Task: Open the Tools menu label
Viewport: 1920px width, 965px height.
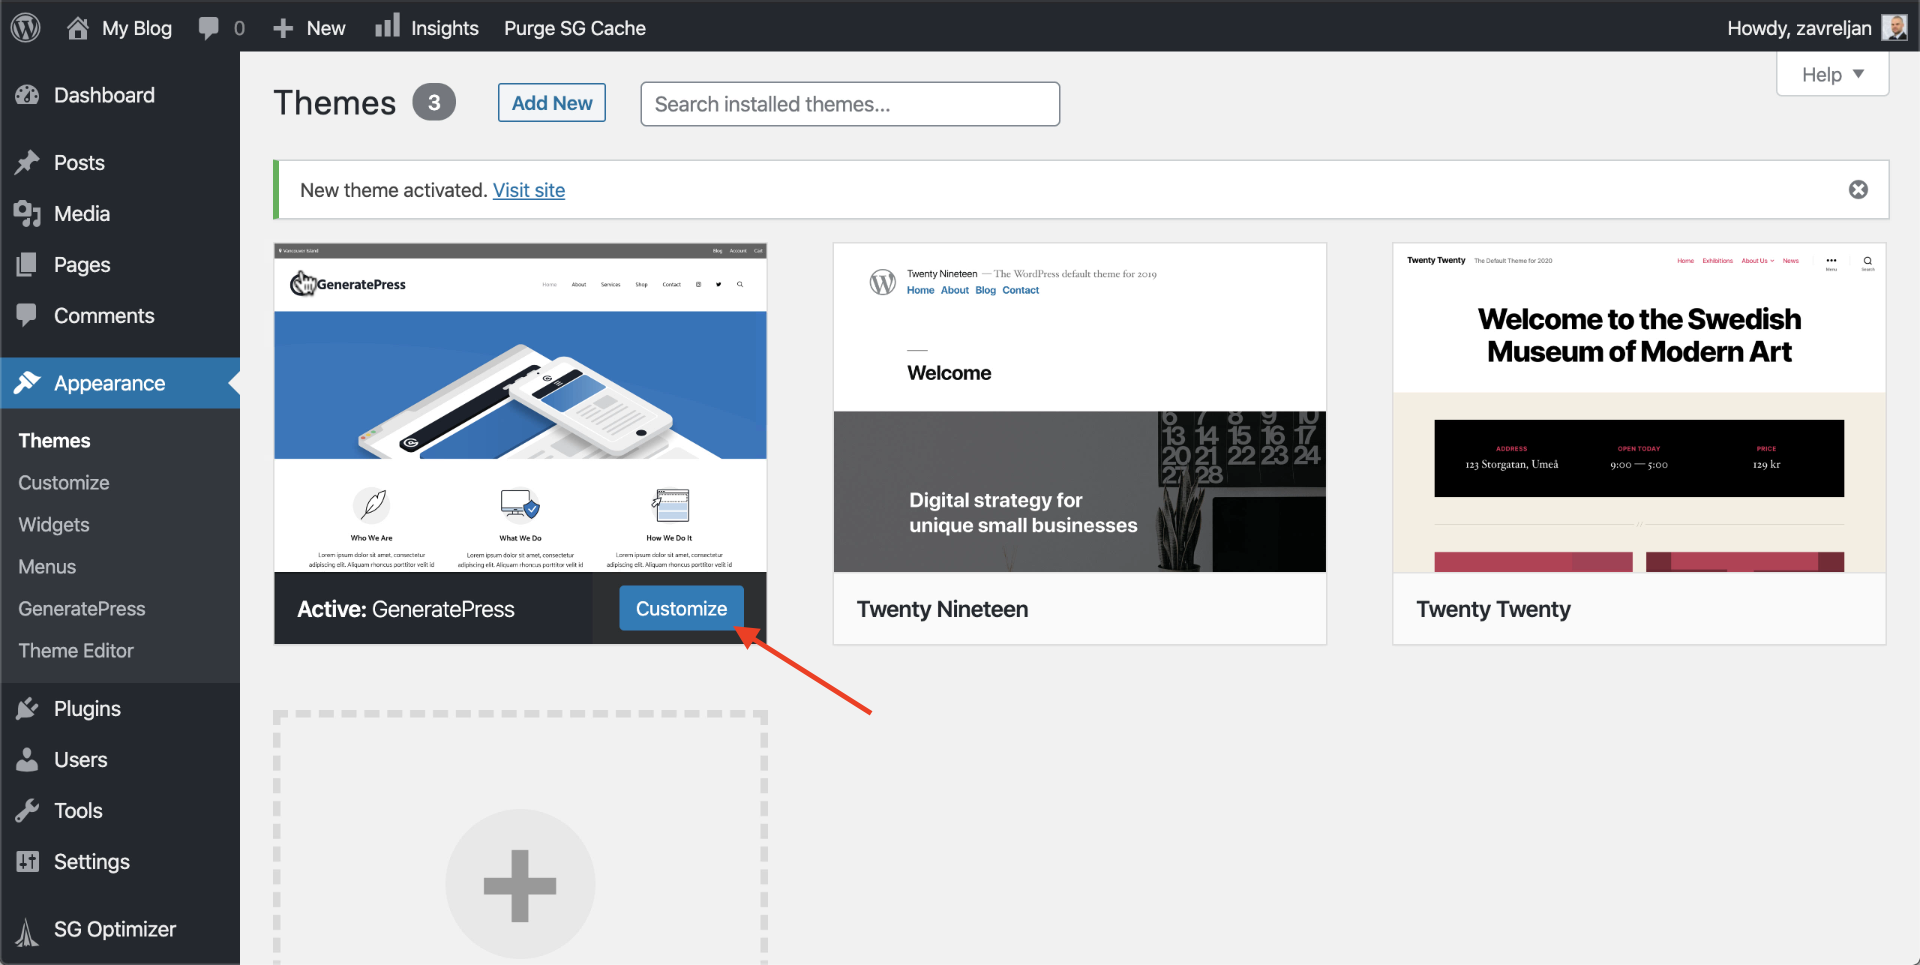Action: coord(78,810)
